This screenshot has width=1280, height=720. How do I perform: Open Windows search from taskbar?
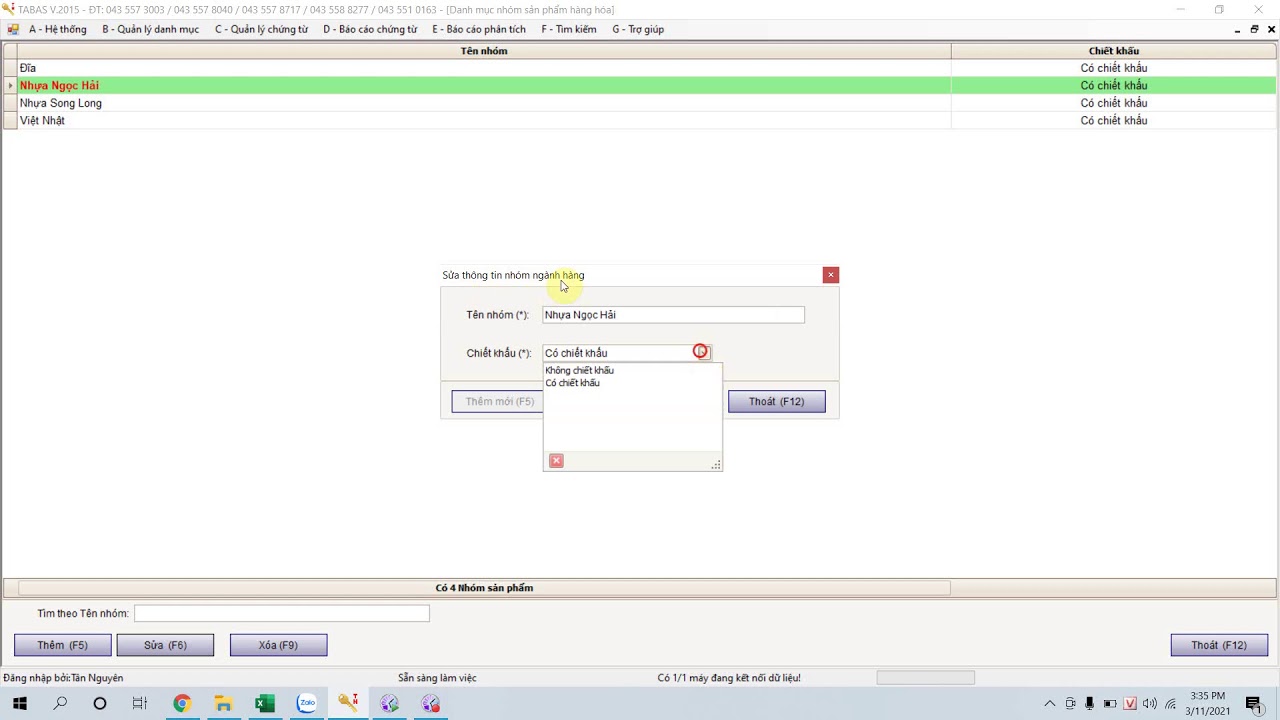60,704
